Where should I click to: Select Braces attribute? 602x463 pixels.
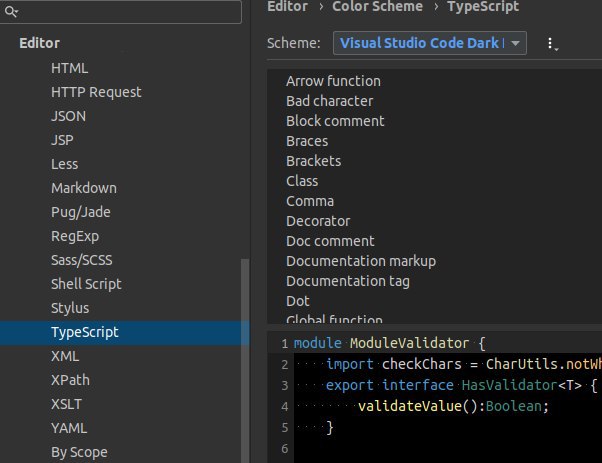[307, 141]
